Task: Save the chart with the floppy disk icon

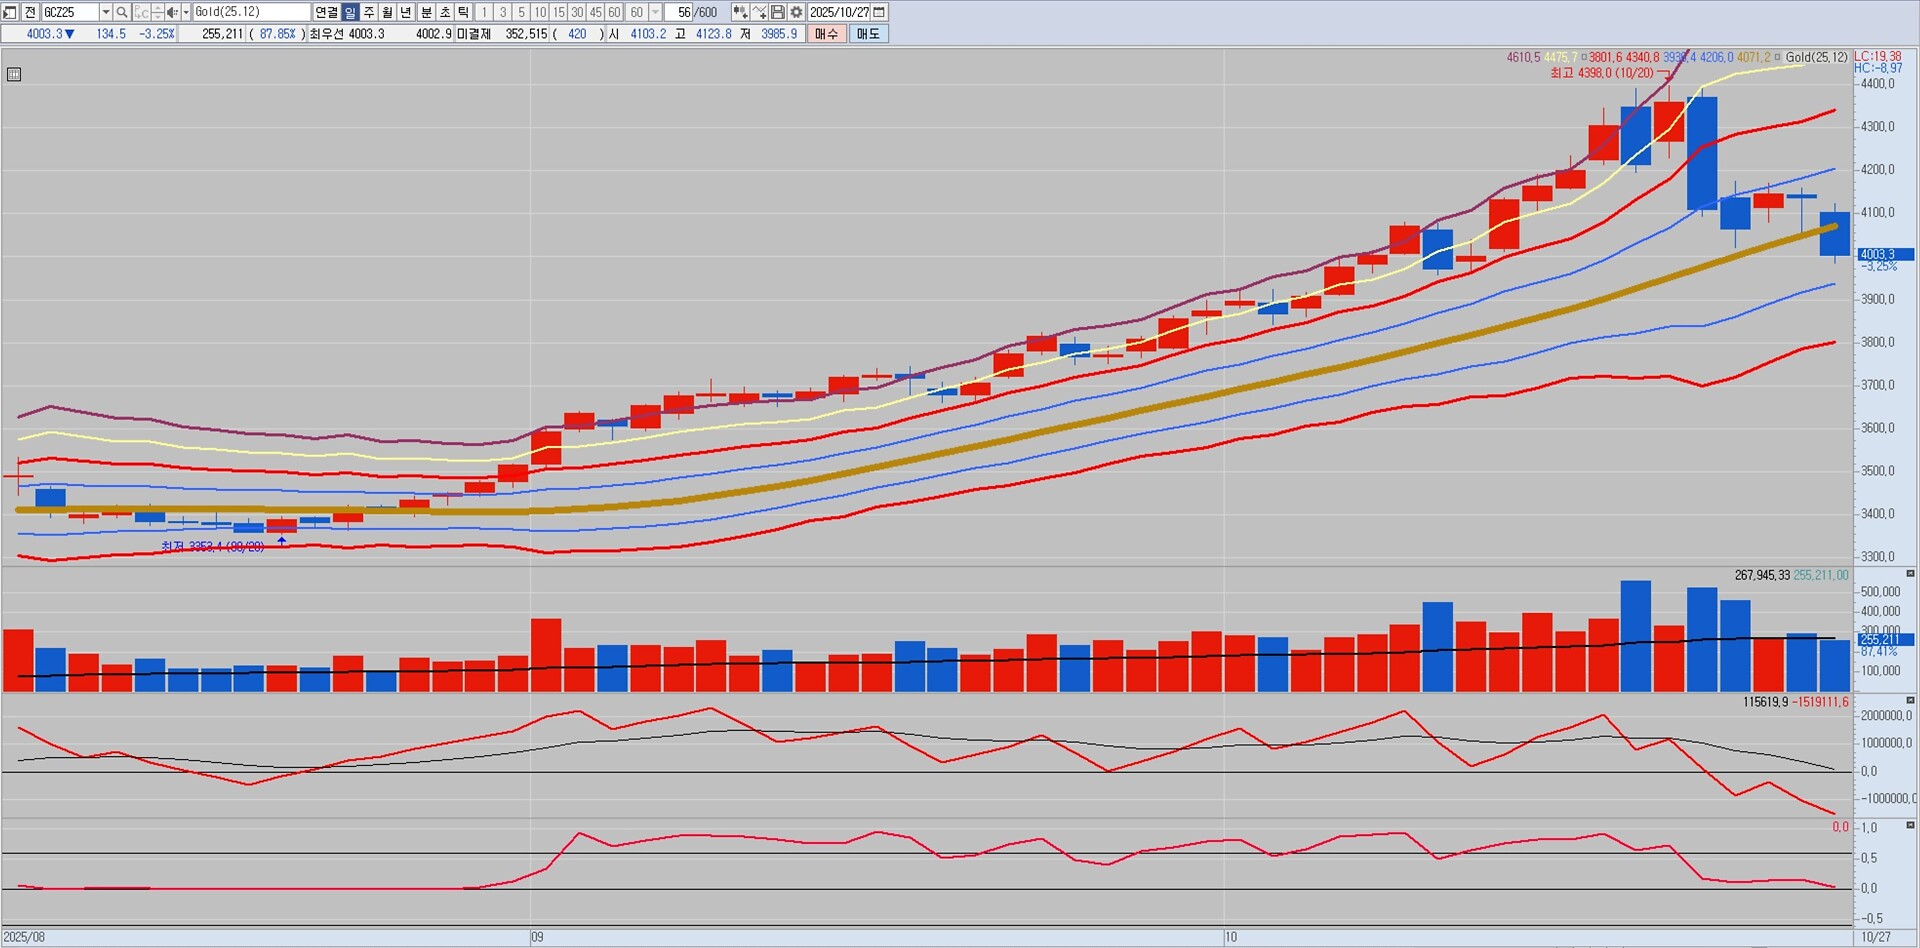Action: (778, 12)
